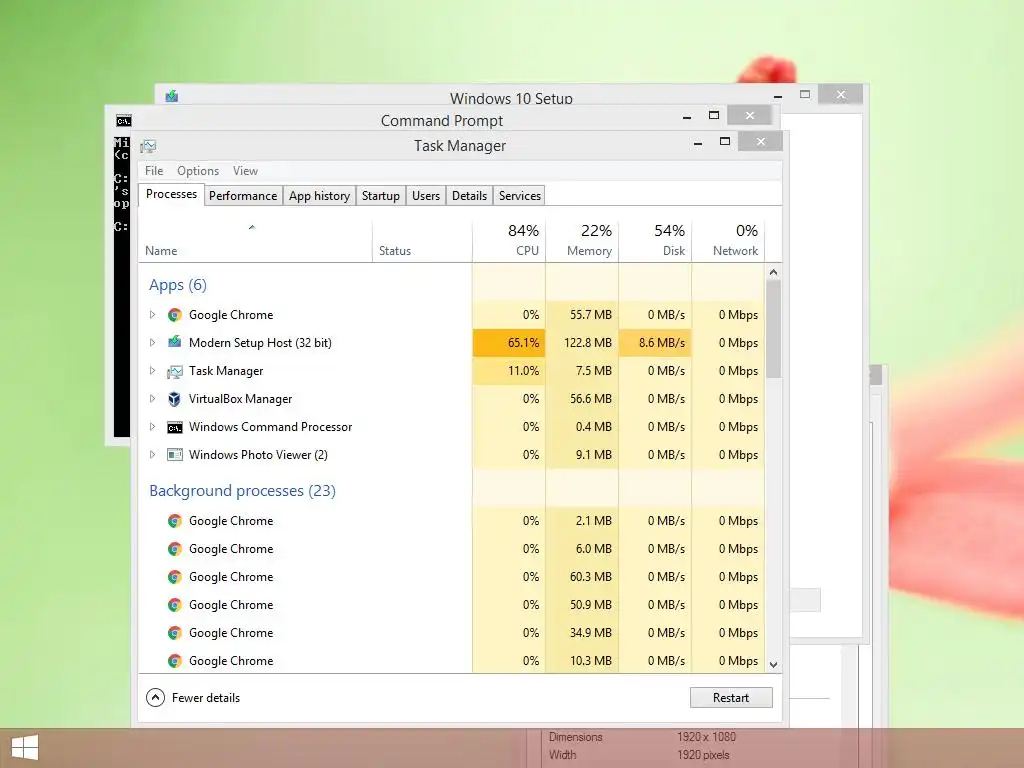1024x768 pixels.
Task: Switch to the Users tab
Action: 426,196
